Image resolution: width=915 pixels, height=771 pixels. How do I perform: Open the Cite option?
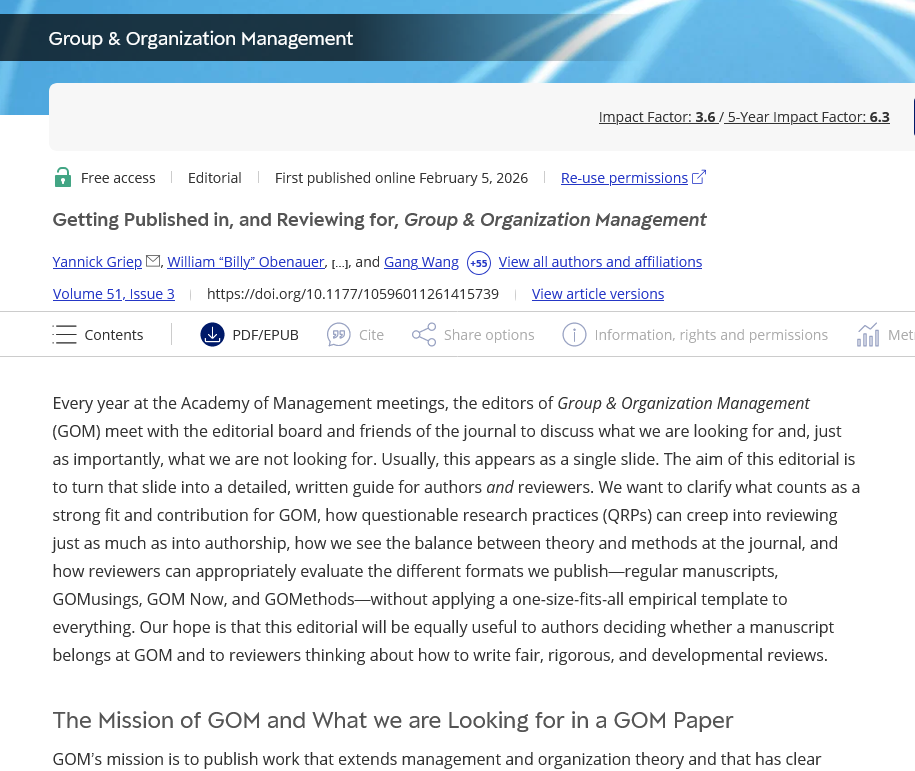click(x=371, y=335)
